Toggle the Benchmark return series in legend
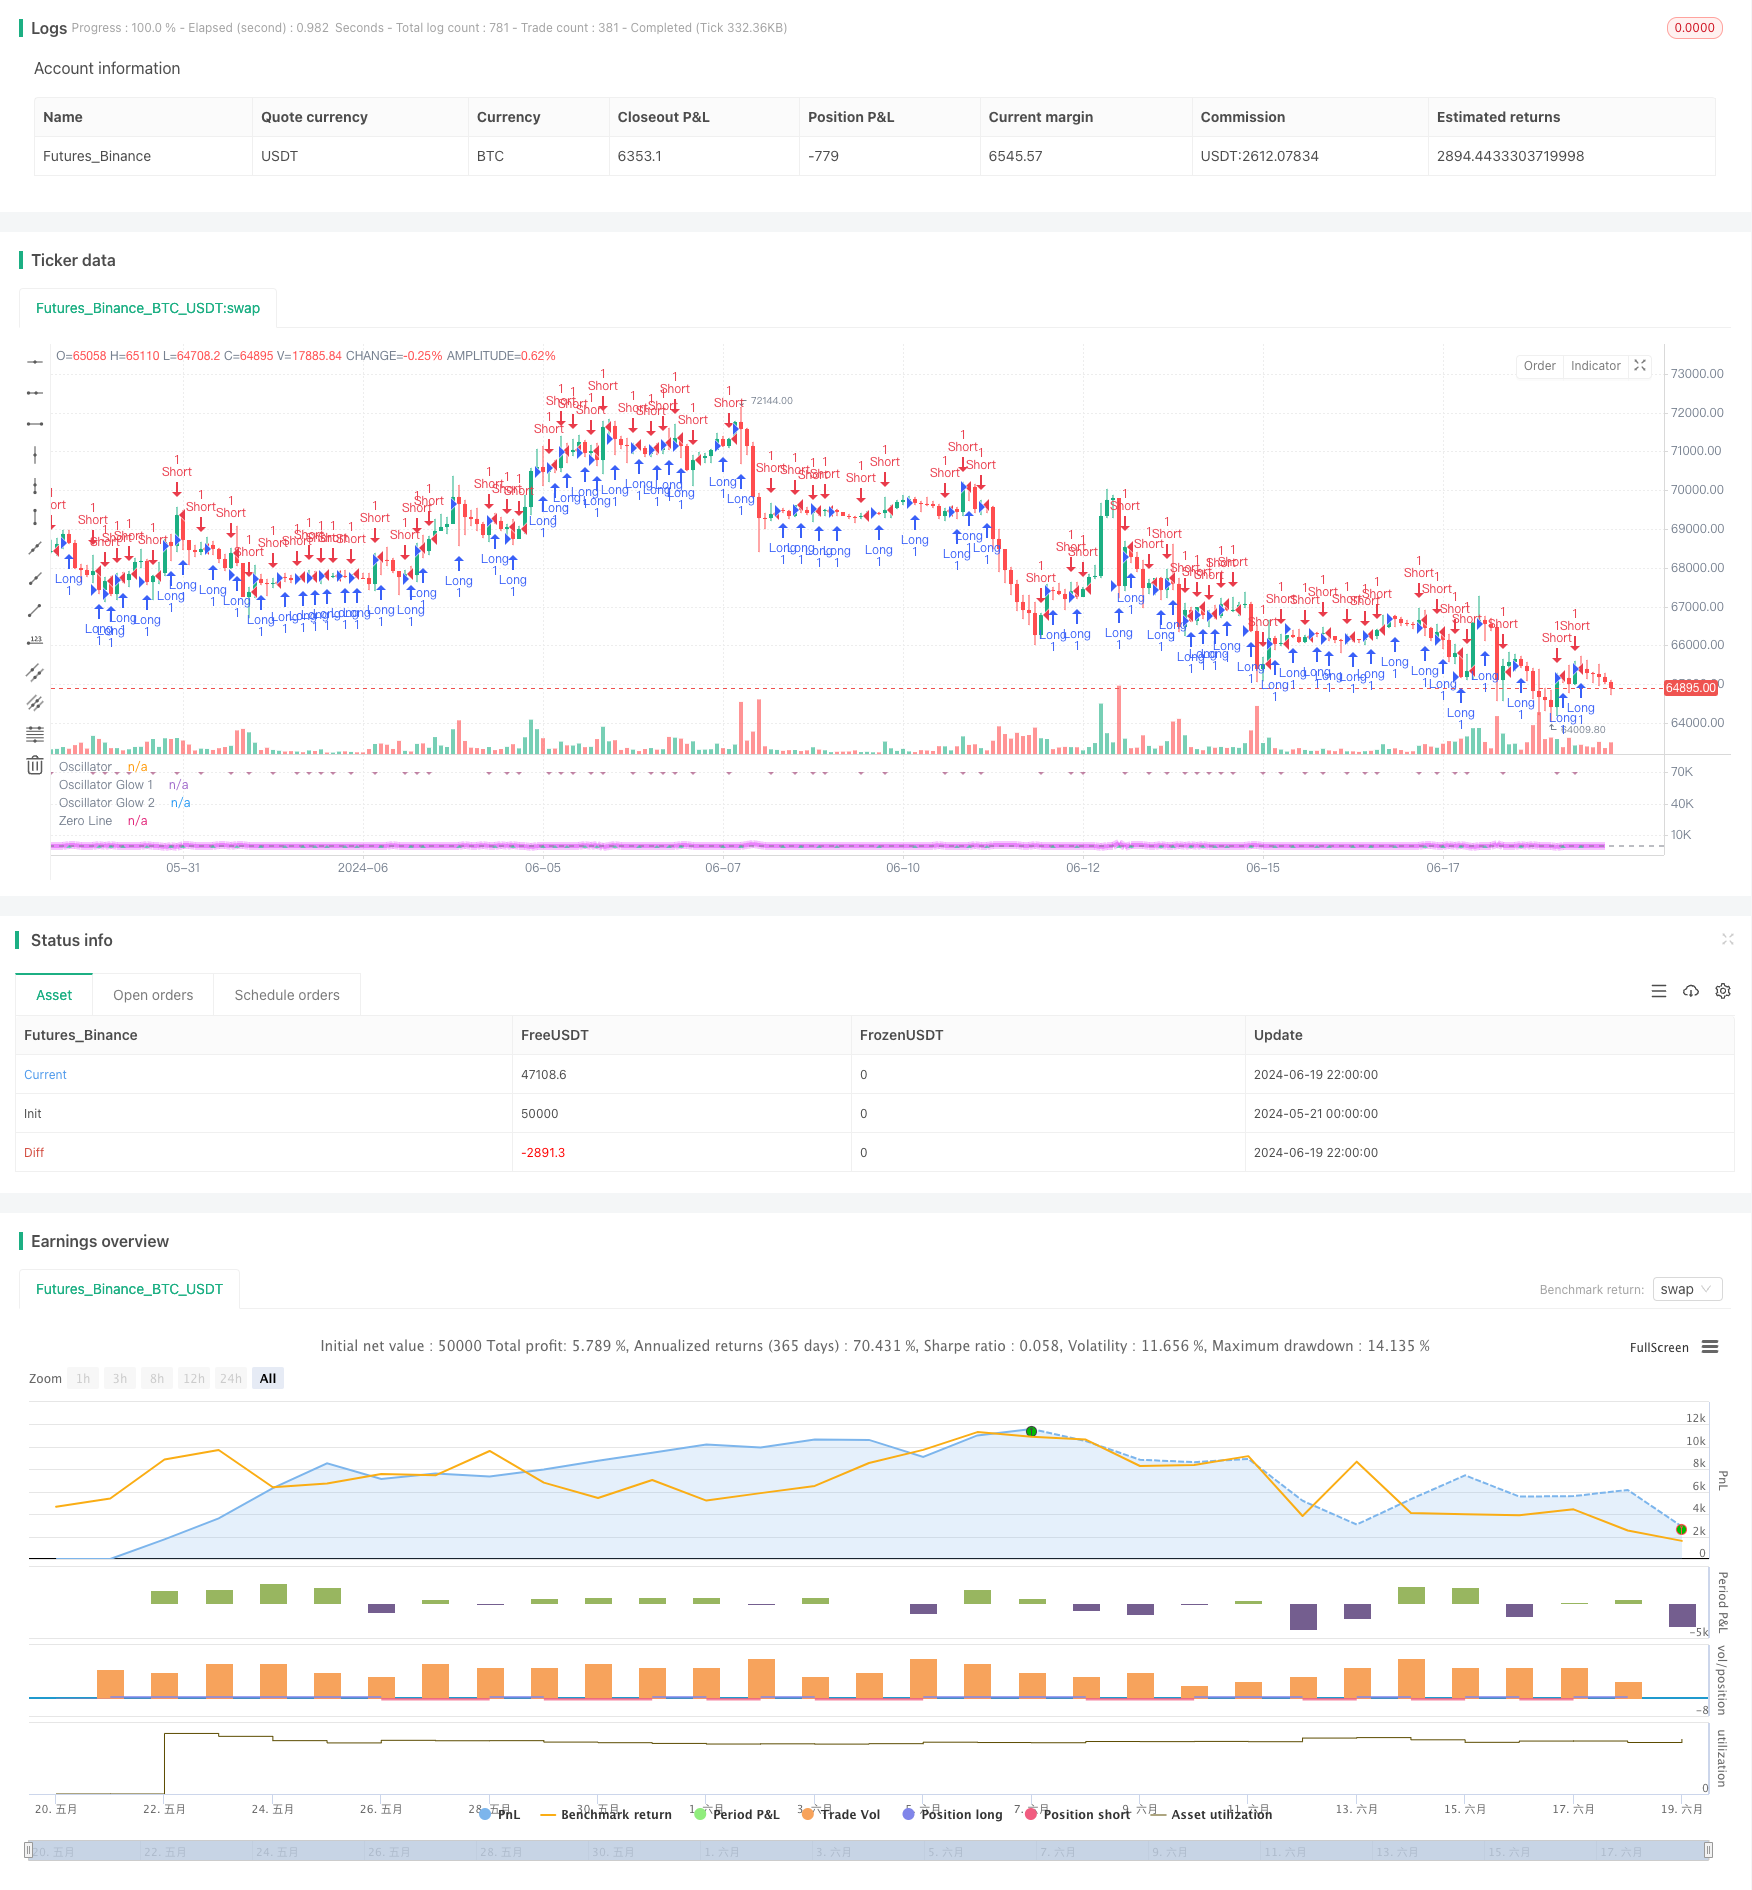 [606, 1814]
